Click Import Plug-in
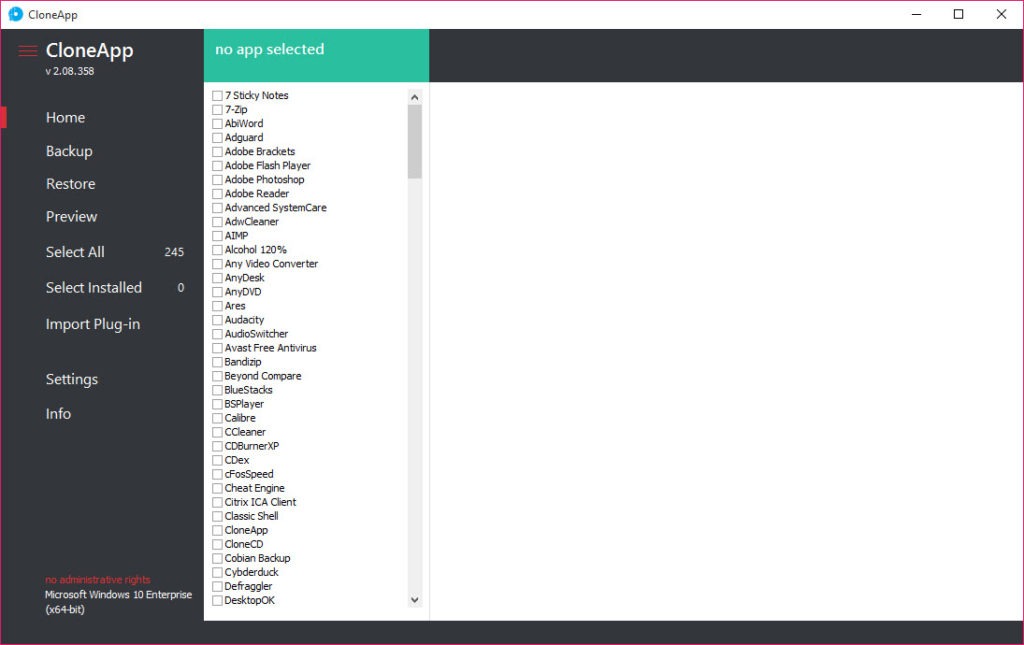Image resolution: width=1024 pixels, height=645 pixels. [93, 324]
